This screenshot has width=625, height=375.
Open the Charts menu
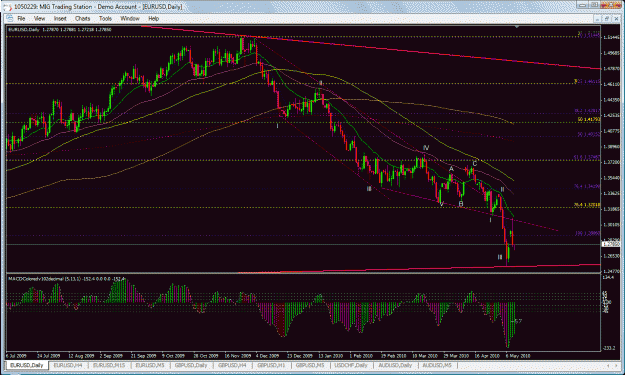(x=83, y=18)
